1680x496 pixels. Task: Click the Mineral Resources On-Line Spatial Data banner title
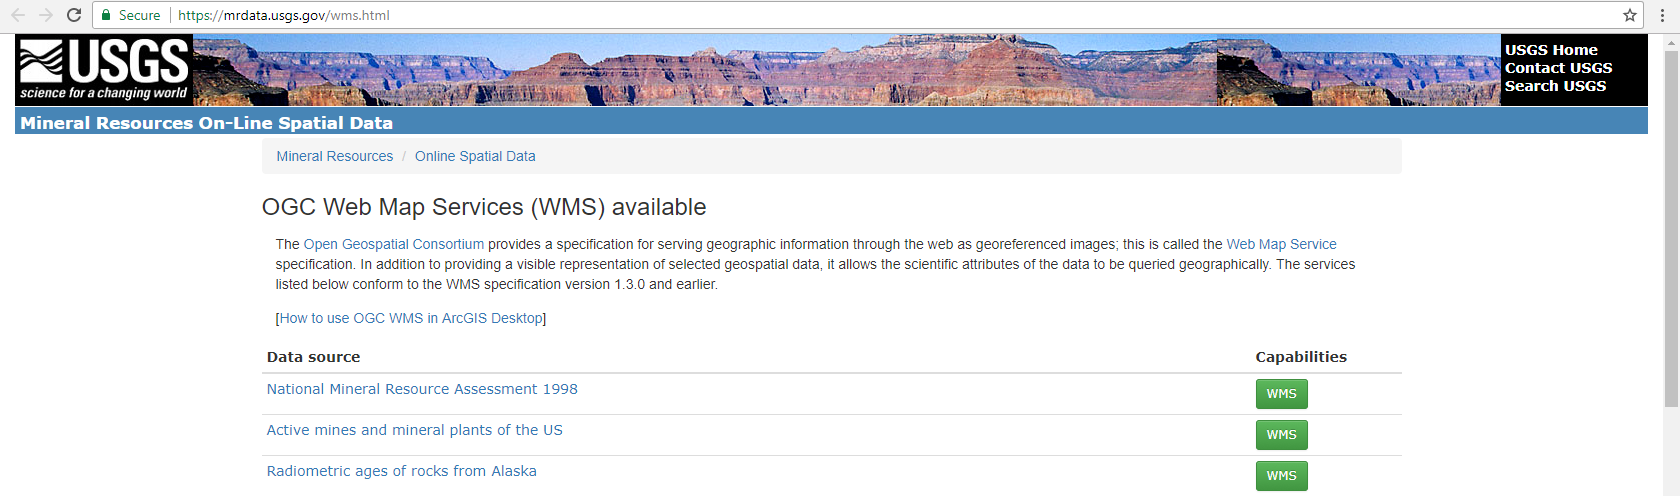[x=206, y=123]
